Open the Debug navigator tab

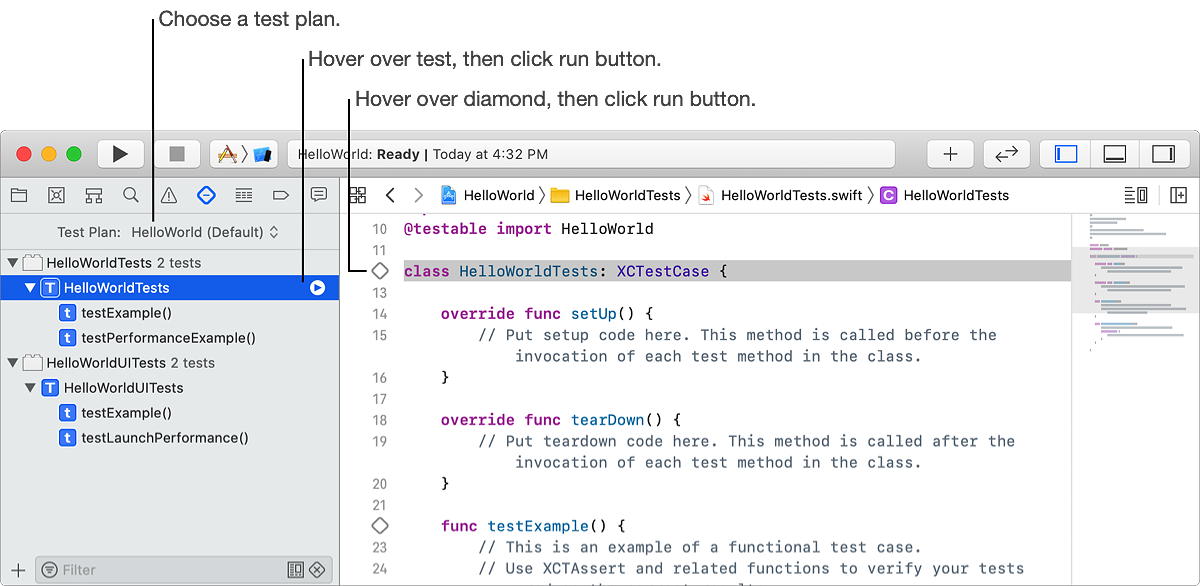243,194
